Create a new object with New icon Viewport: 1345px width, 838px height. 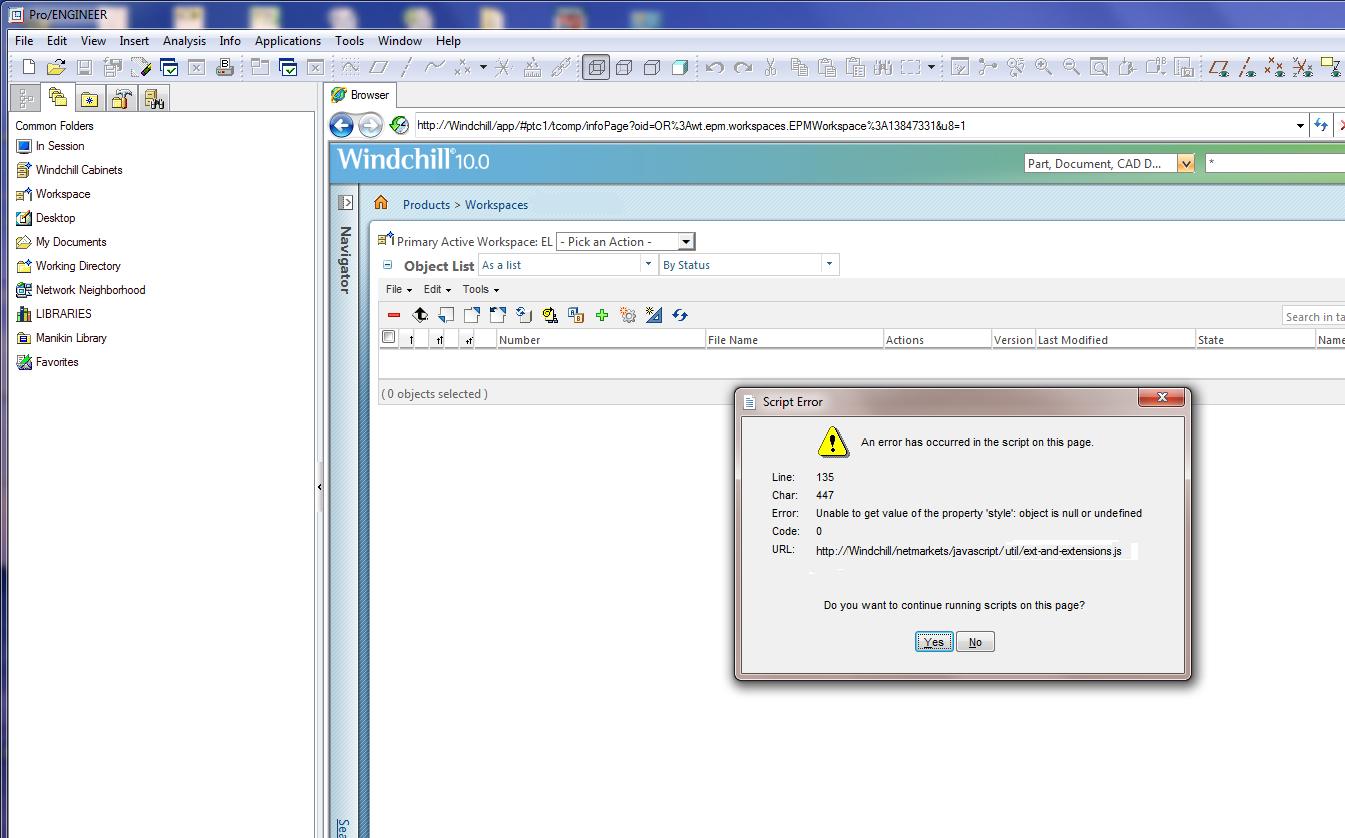point(28,67)
